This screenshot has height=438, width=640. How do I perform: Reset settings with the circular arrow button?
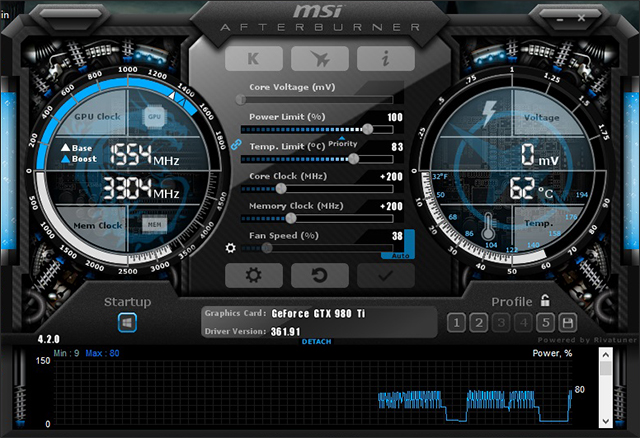[320, 276]
